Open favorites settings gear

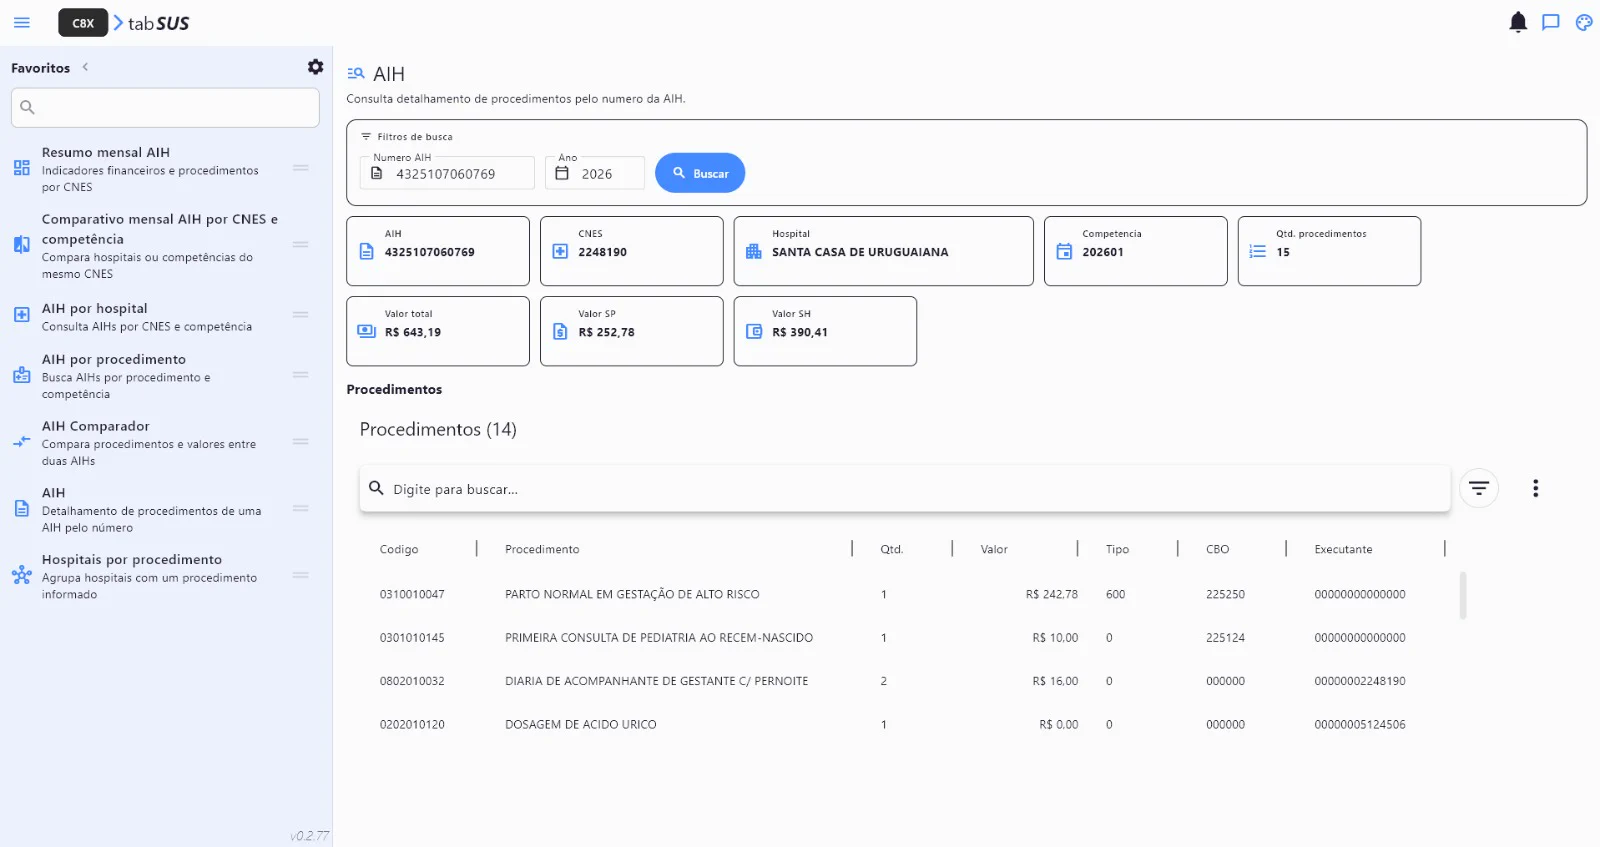click(315, 67)
